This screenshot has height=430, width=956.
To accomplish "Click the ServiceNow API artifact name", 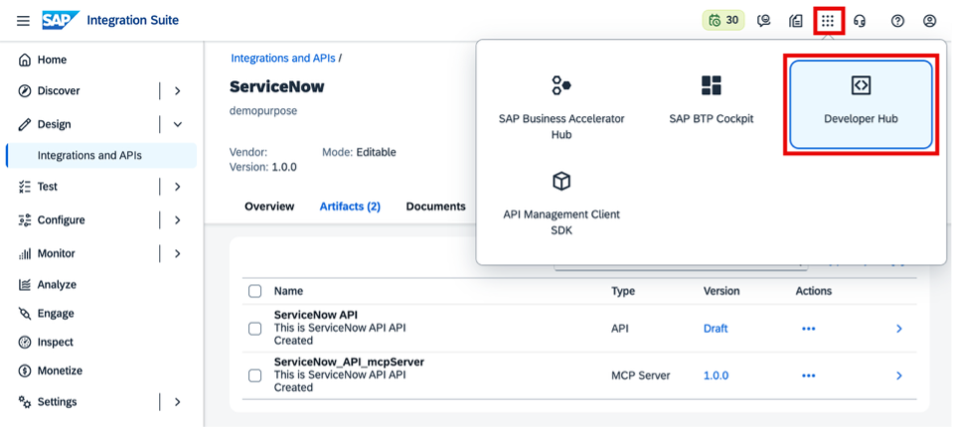I will pos(316,315).
